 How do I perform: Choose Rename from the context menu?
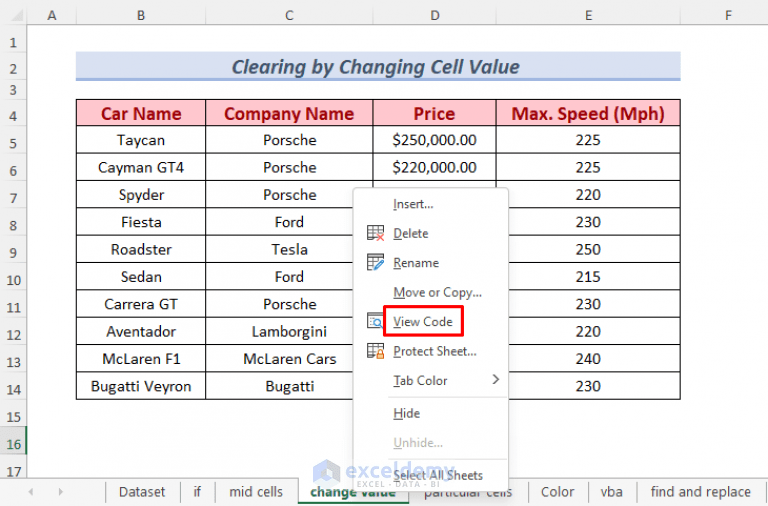point(431,263)
